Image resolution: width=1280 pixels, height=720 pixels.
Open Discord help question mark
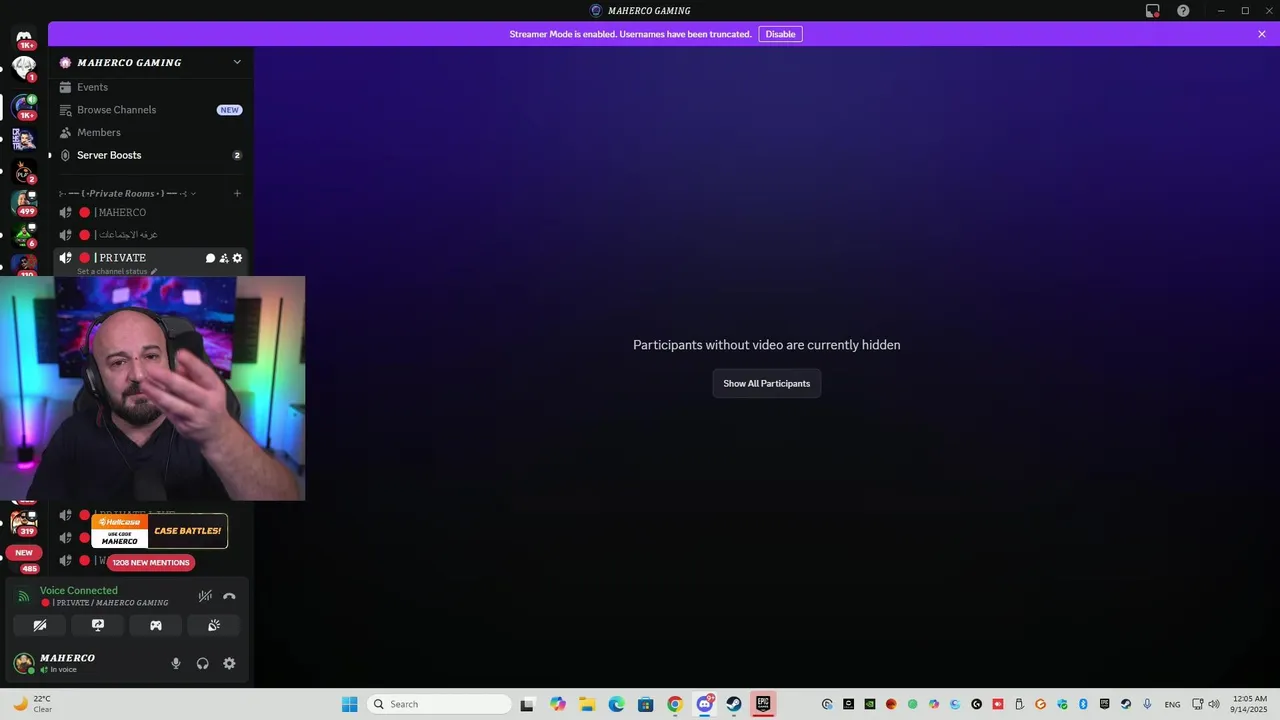pos(1183,11)
